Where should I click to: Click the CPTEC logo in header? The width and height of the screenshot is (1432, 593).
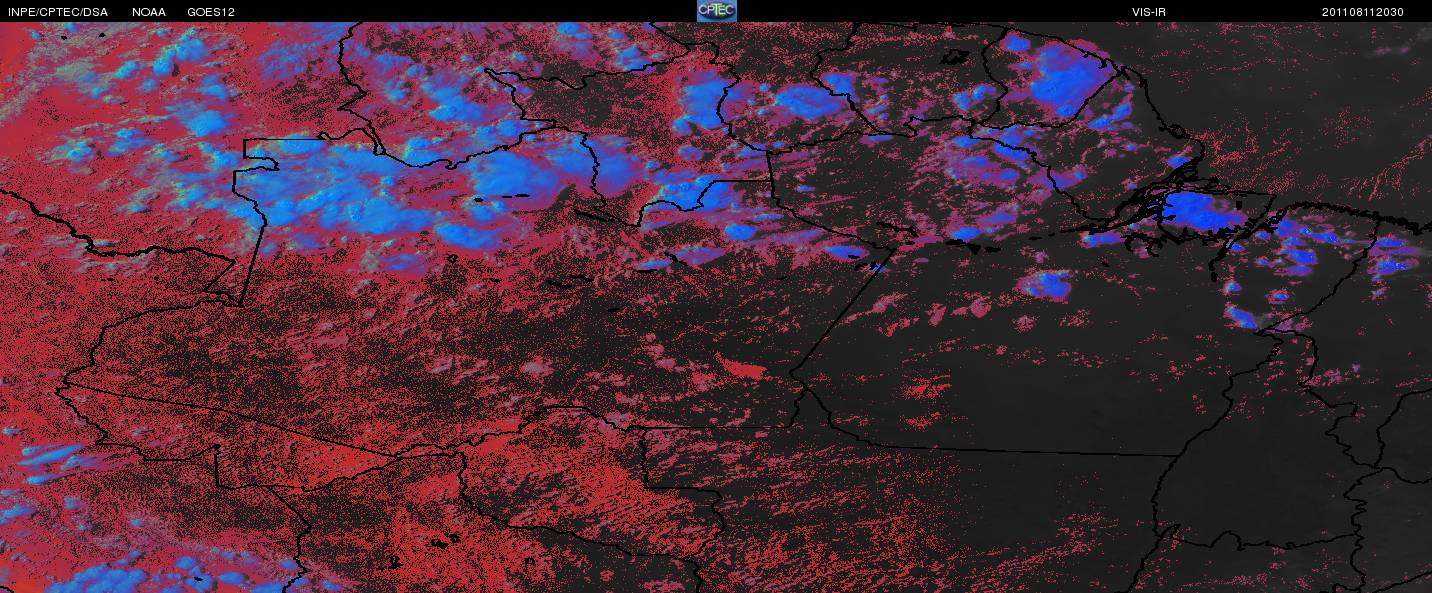716,11
